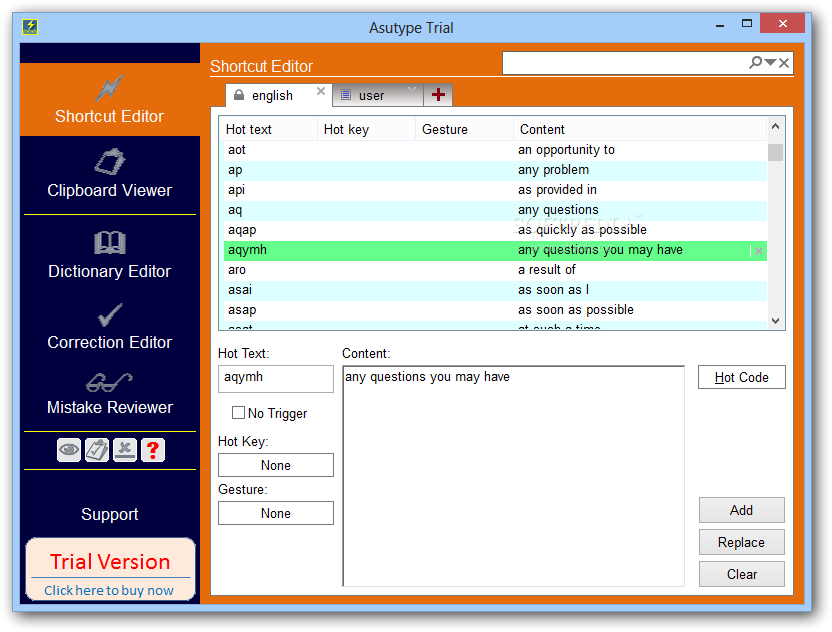Click the X underline icon button

coord(125,450)
